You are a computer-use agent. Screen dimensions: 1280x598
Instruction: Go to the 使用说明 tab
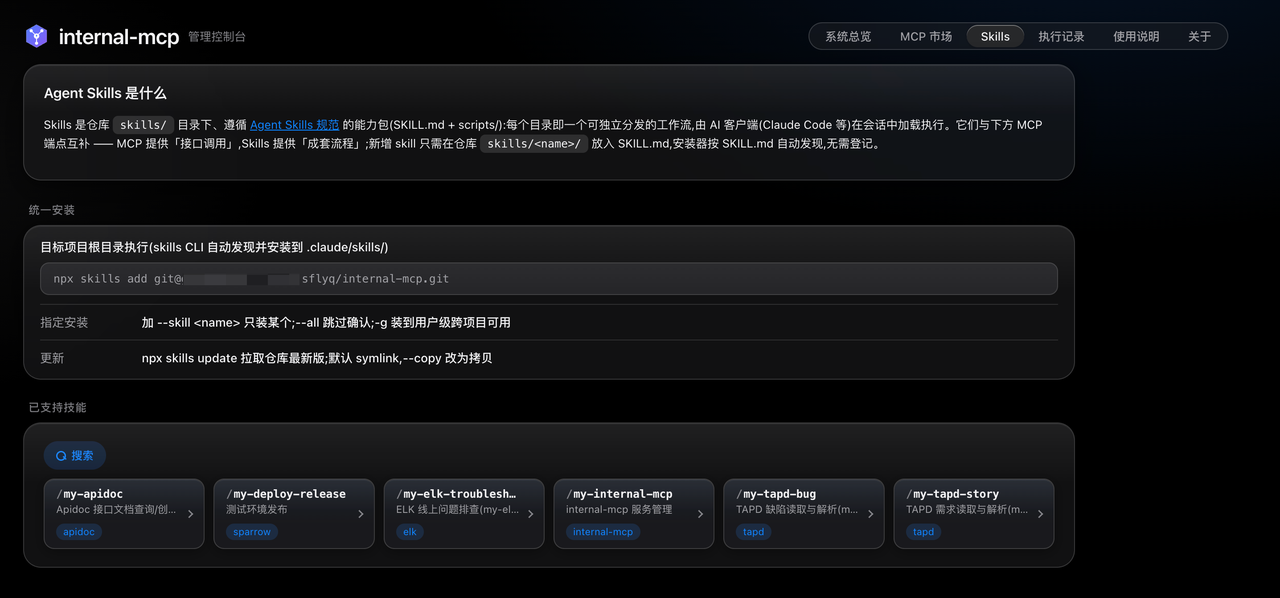point(1136,36)
